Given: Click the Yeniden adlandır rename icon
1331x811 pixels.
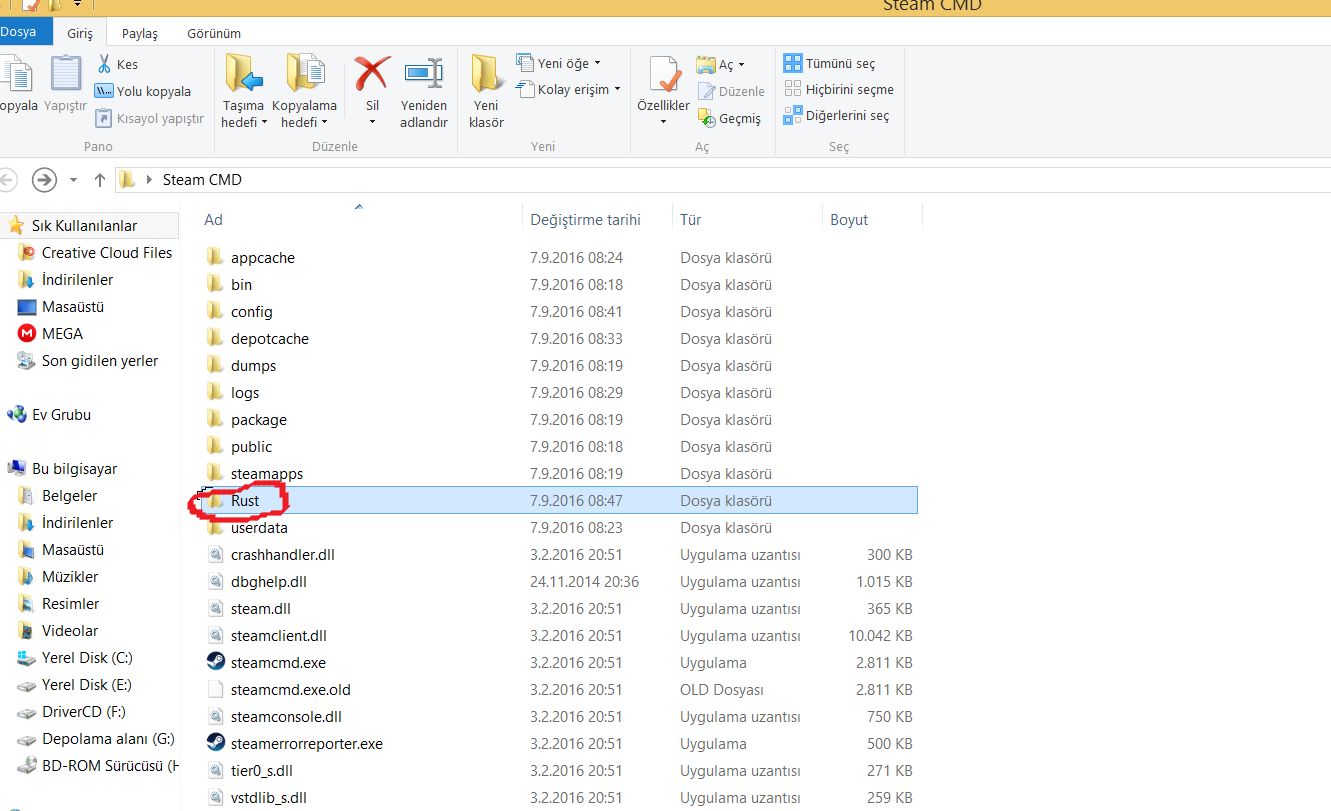Looking at the screenshot, I should click(424, 74).
